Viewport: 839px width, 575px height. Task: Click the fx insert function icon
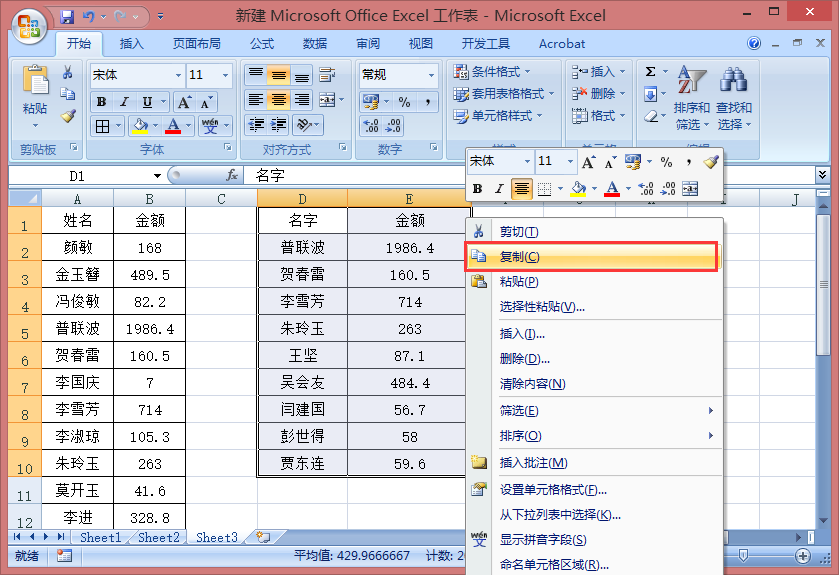[x=232, y=175]
